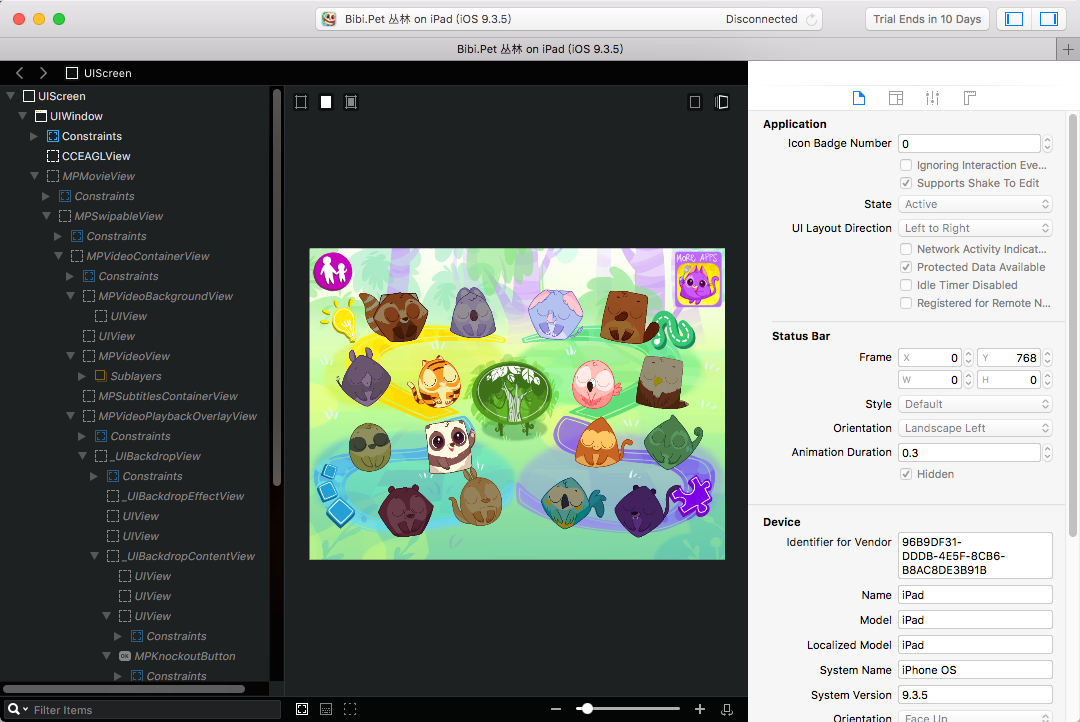
Task: Click the dashed selection icon in bottom bar
Action: 350,709
